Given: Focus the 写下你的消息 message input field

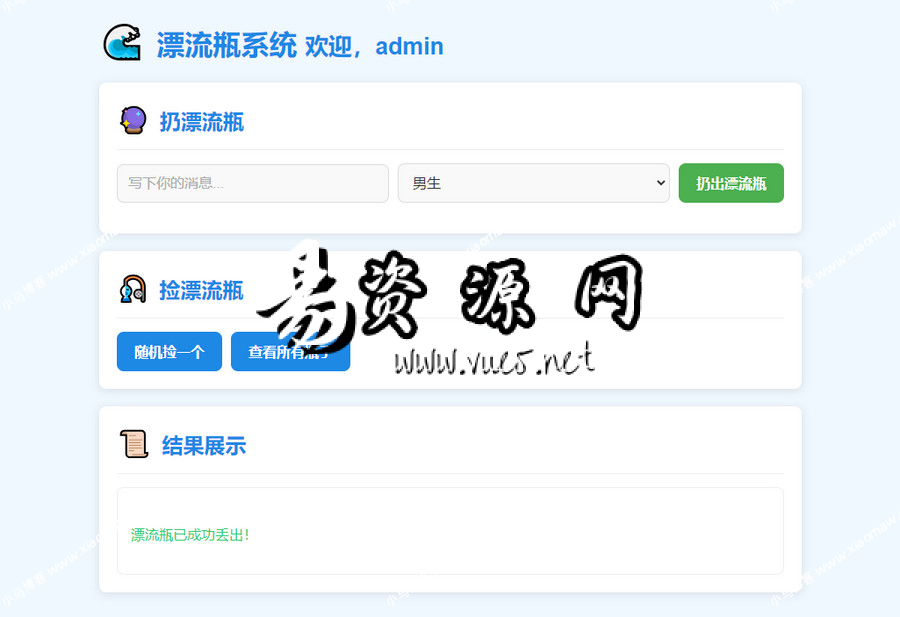Looking at the screenshot, I should 252,183.
